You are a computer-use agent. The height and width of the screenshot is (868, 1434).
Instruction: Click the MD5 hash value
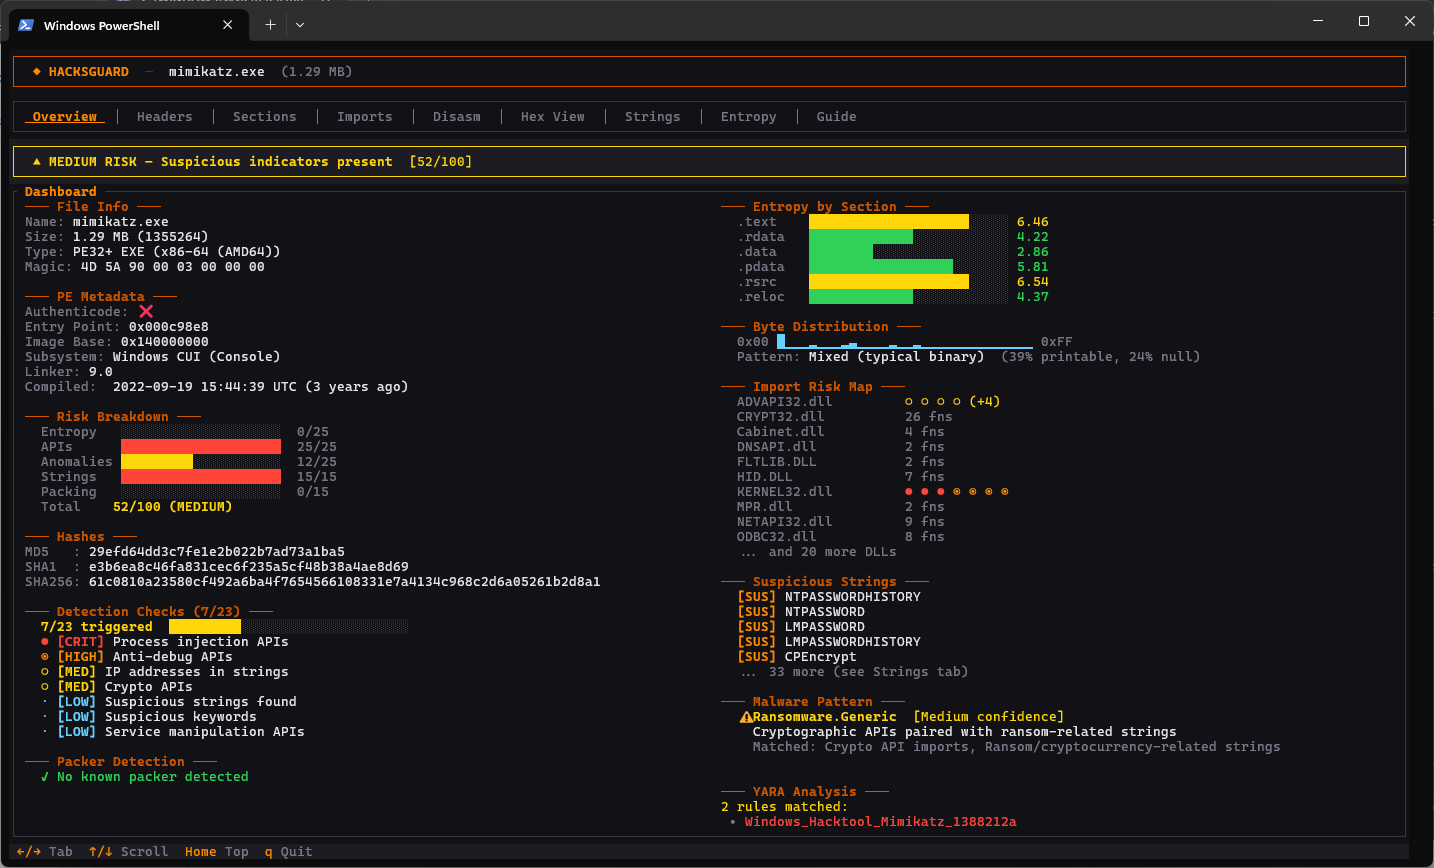click(x=217, y=552)
